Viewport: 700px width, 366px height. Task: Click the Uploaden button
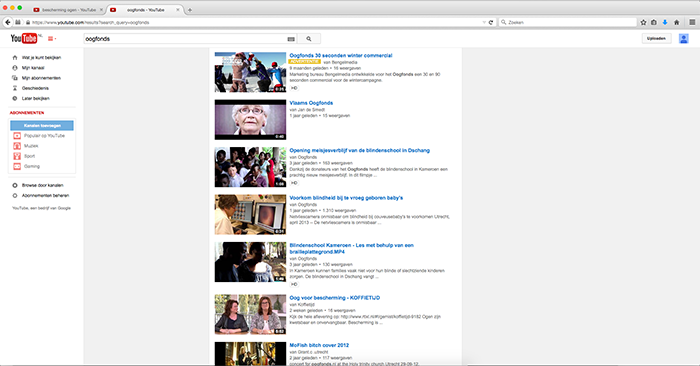(656, 38)
